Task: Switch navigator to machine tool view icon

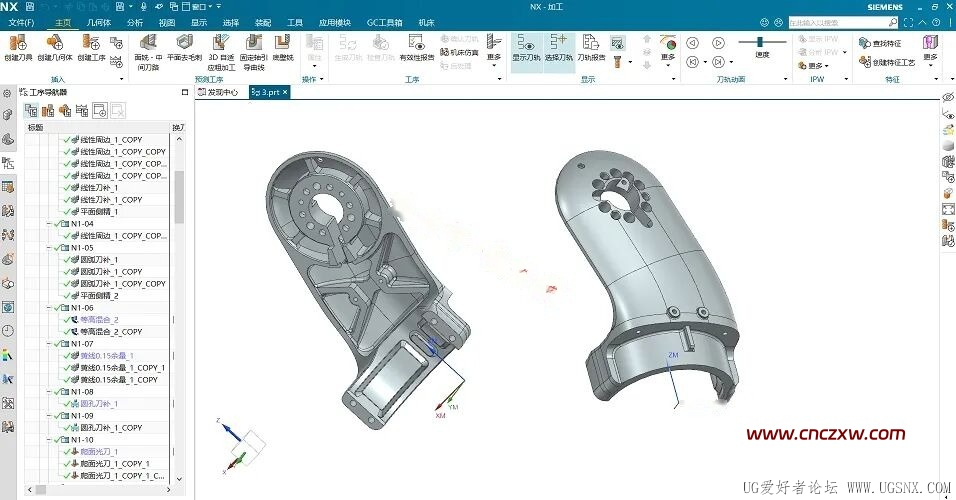Action: click(48, 110)
